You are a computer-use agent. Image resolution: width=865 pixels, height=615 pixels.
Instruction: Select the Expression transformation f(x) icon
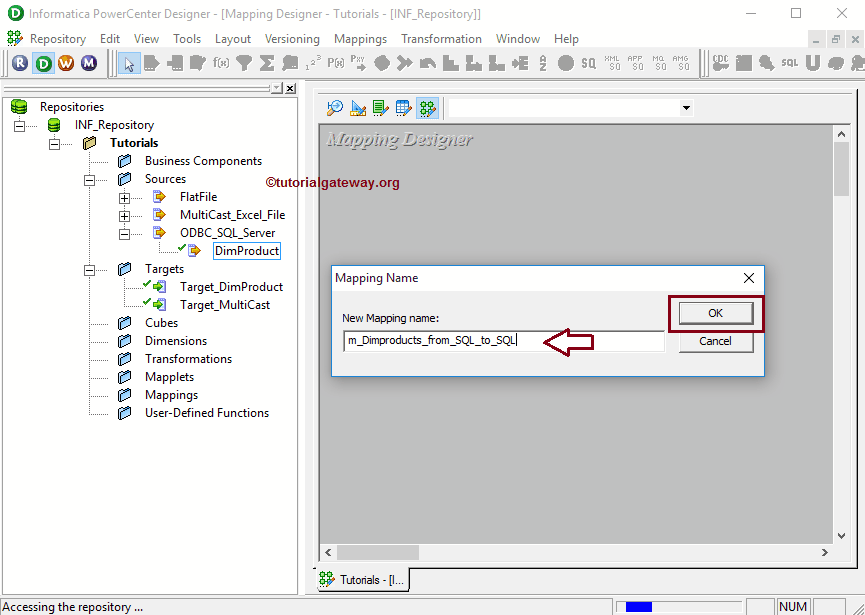pyautogui.click(x=219, y=62)
